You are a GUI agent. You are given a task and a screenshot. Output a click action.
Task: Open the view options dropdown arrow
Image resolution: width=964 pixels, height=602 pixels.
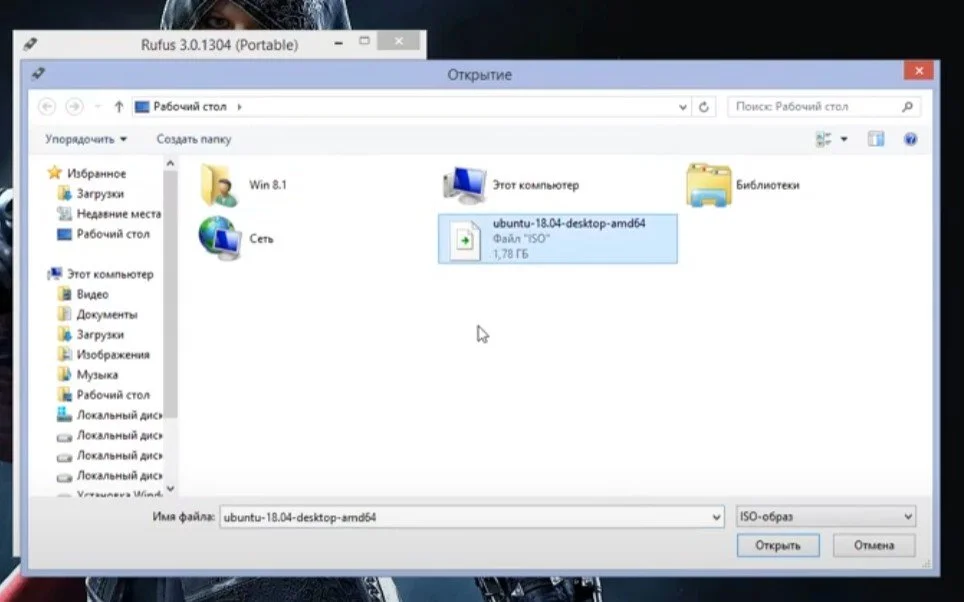(x=844, y=140)
